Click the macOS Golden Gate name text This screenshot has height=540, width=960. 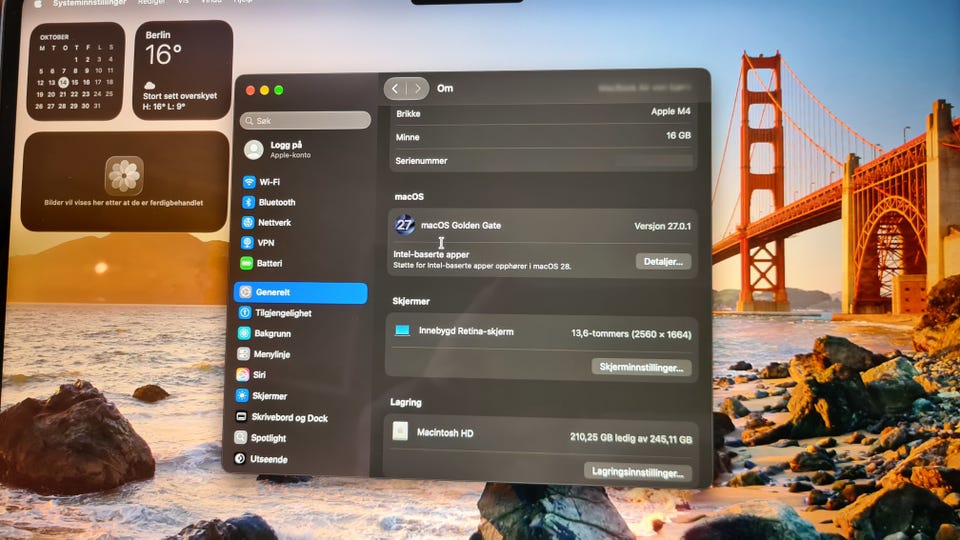tap(461, 225)
